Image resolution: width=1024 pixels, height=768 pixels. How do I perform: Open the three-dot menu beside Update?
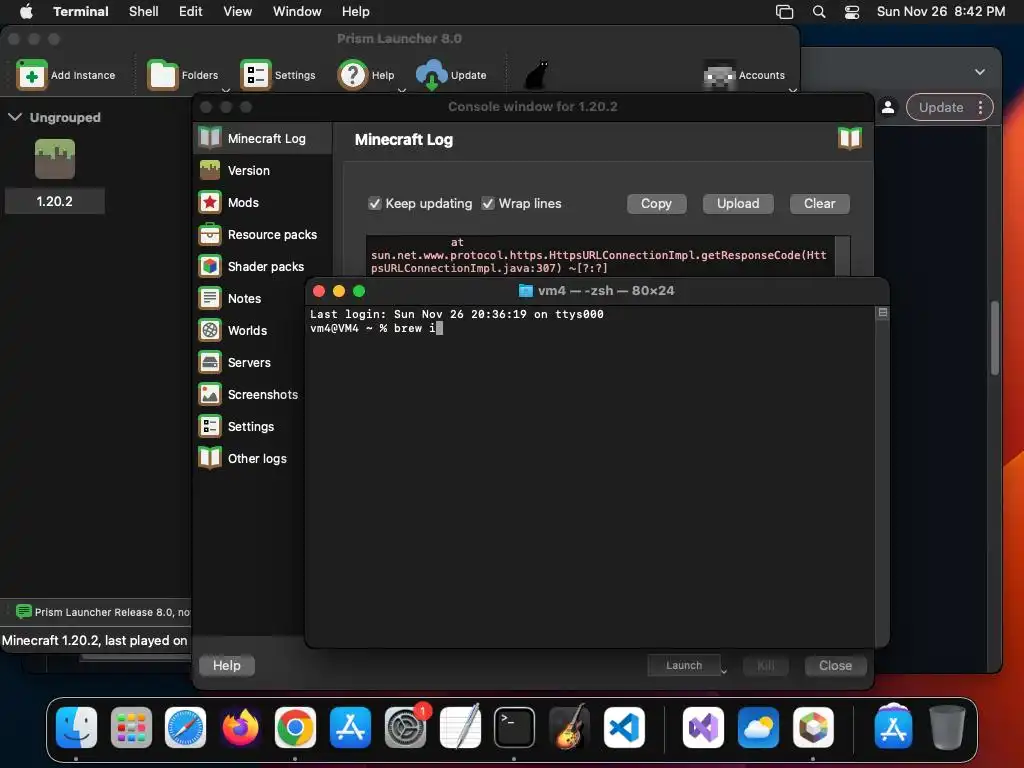click(980, 107)
